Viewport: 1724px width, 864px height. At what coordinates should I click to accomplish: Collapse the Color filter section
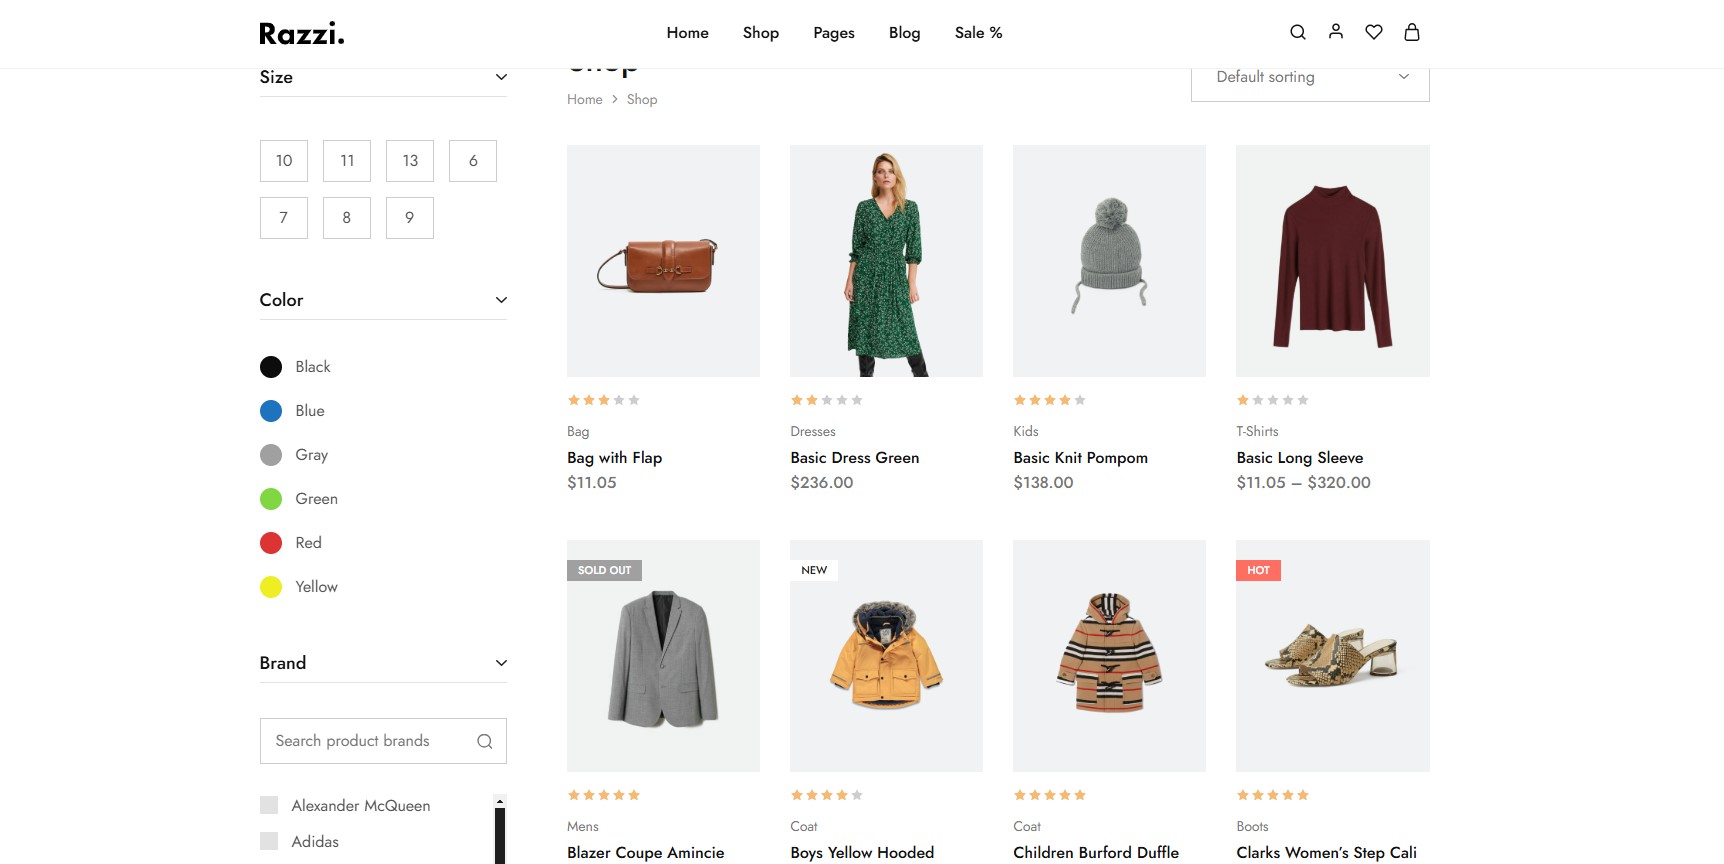point(501,300)
